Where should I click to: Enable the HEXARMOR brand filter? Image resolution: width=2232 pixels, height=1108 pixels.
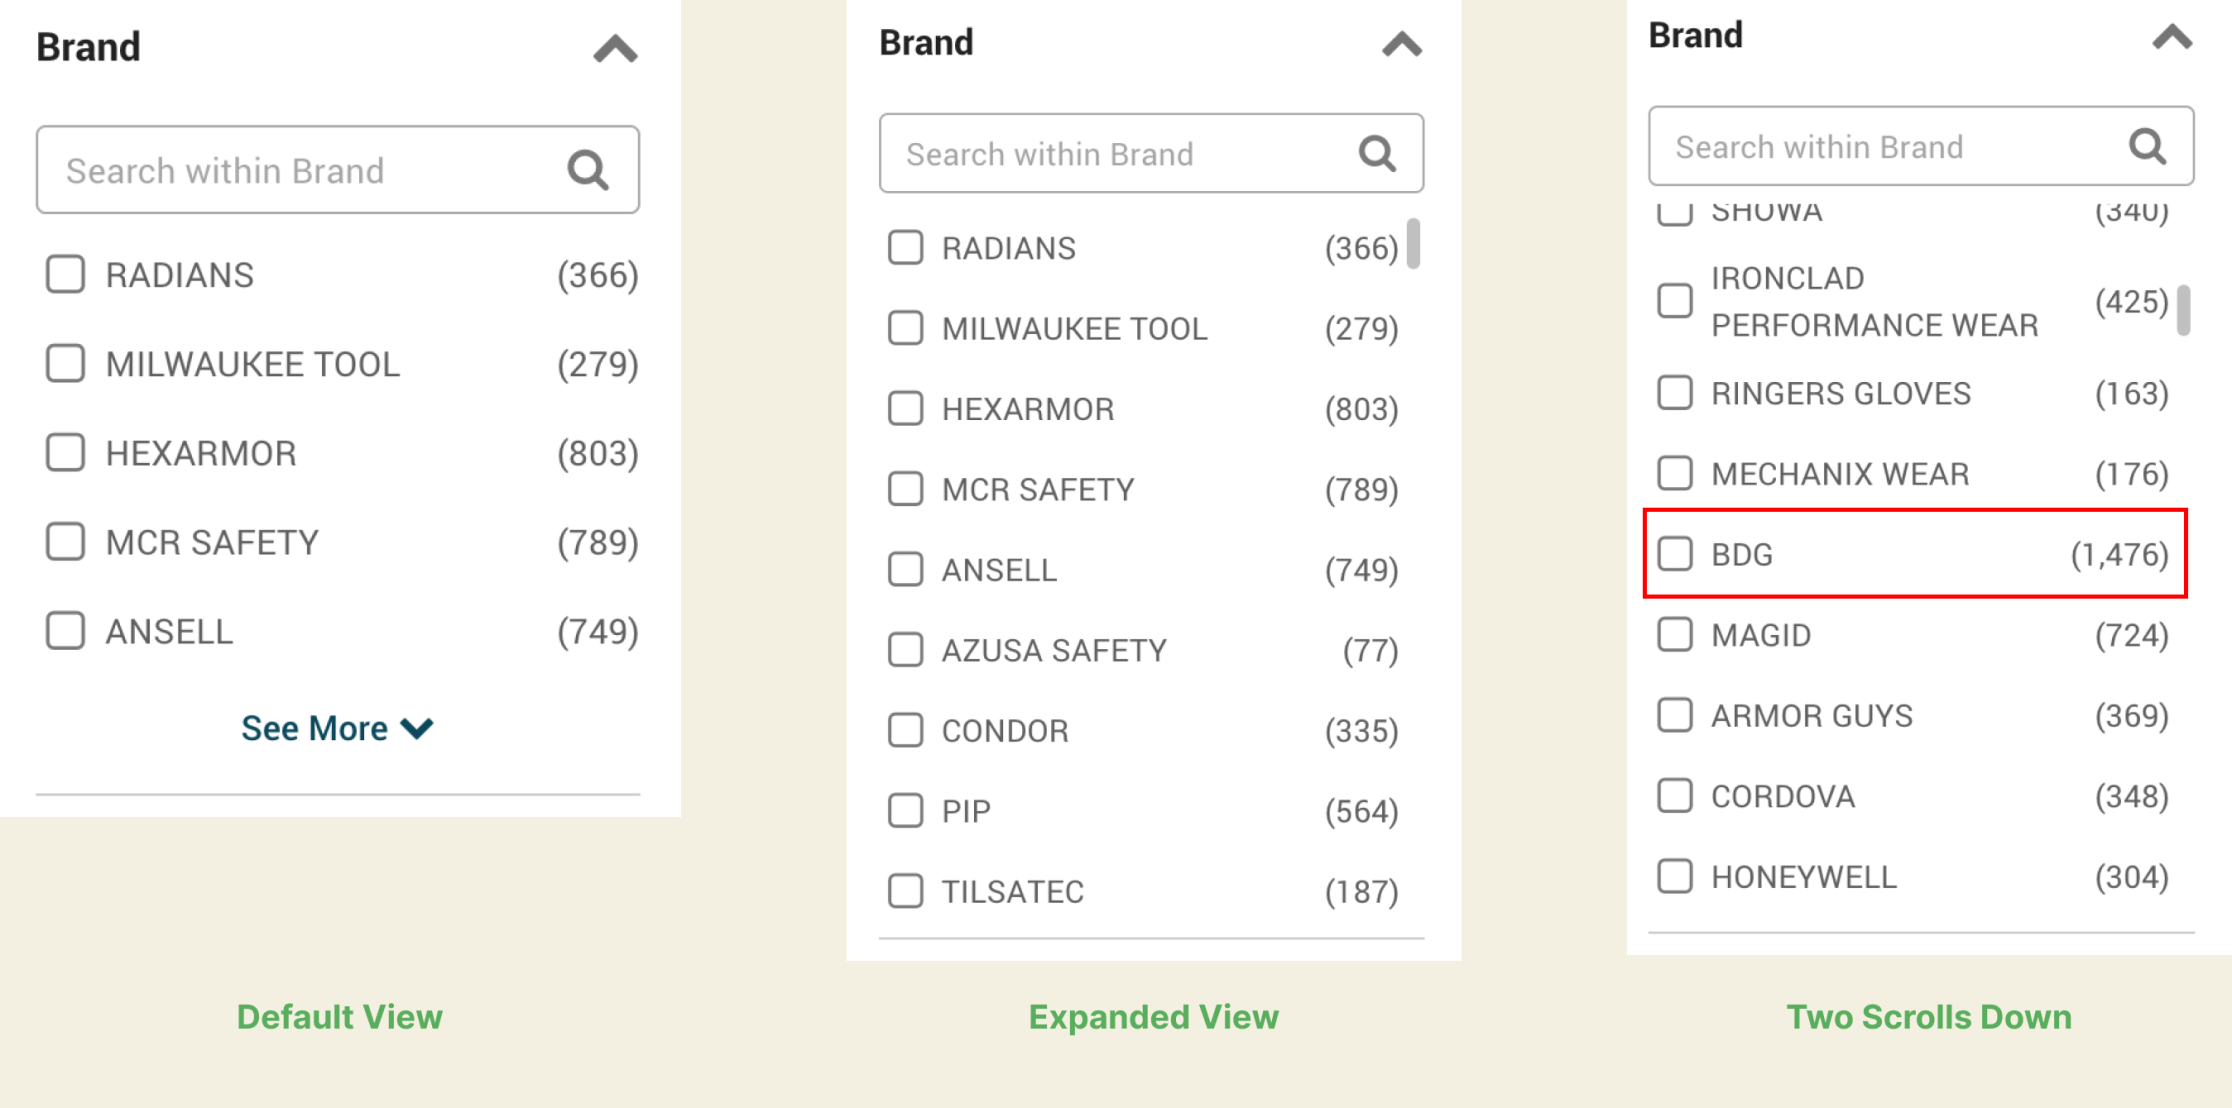65,452
